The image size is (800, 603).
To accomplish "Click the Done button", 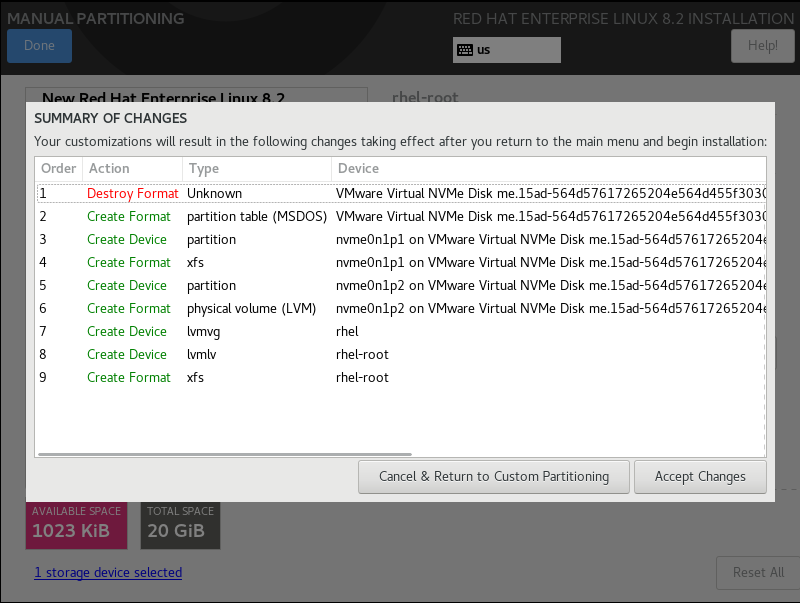I will 39,46.
